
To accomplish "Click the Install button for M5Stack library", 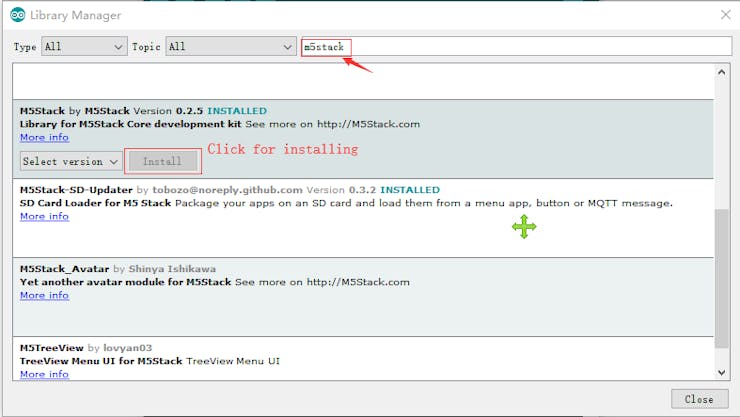I will click(x=162, y=161).
